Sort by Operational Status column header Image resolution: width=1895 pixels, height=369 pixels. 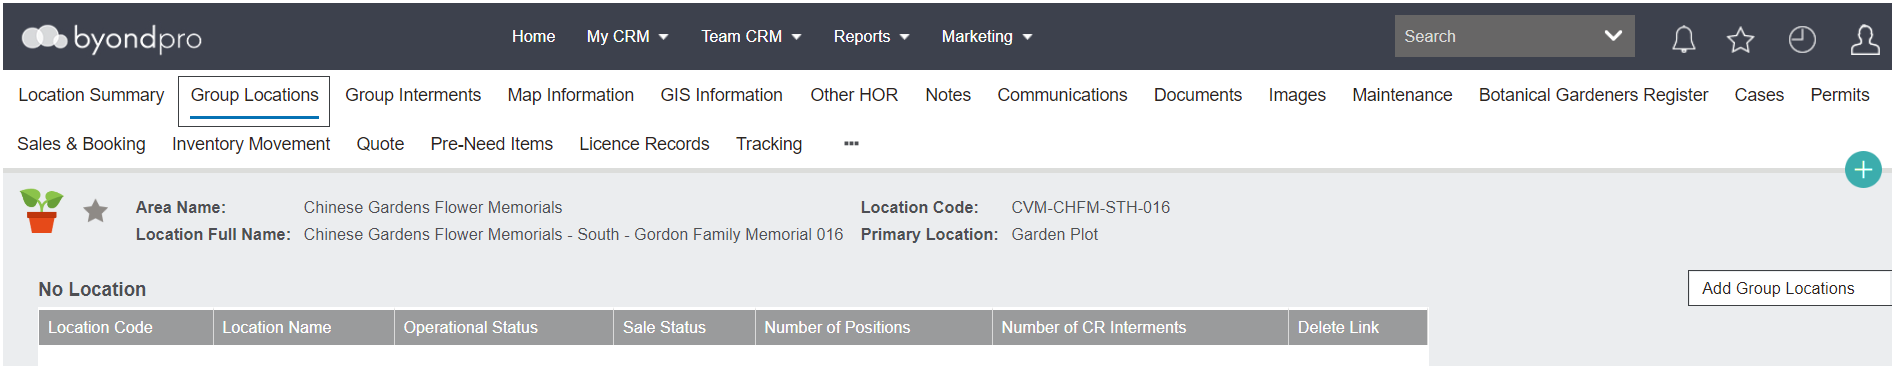pyautogui.click(x=504, y=328)
